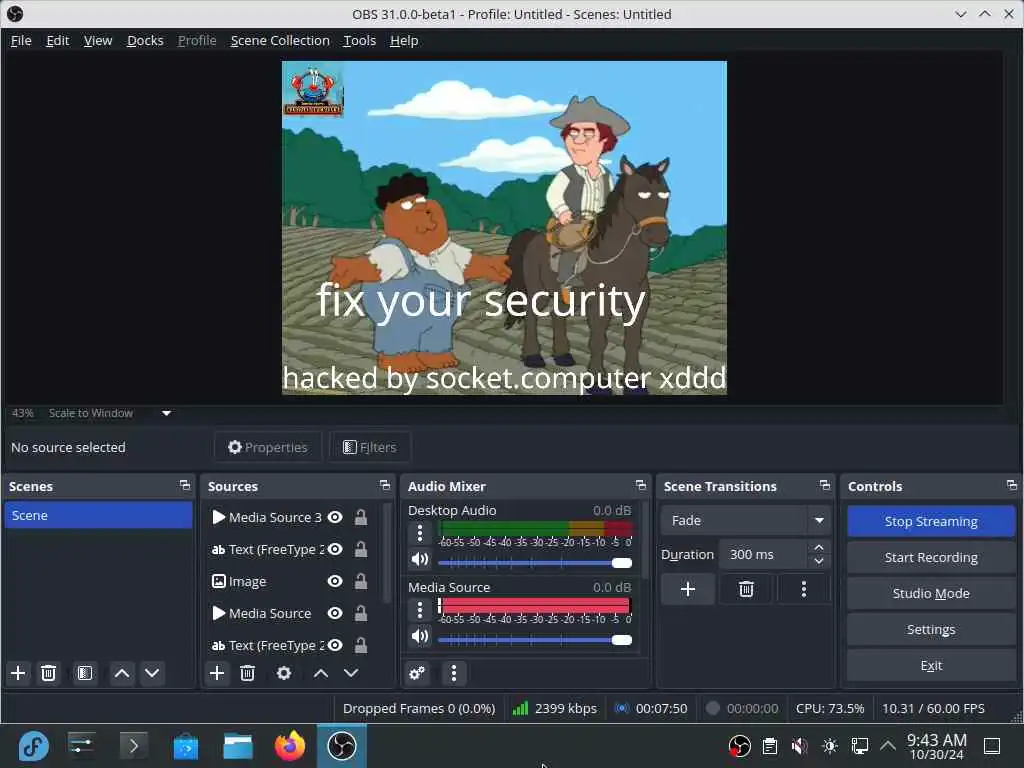Click Start Recording
This screenshot has width=1024, height=768.
[931, 557]
